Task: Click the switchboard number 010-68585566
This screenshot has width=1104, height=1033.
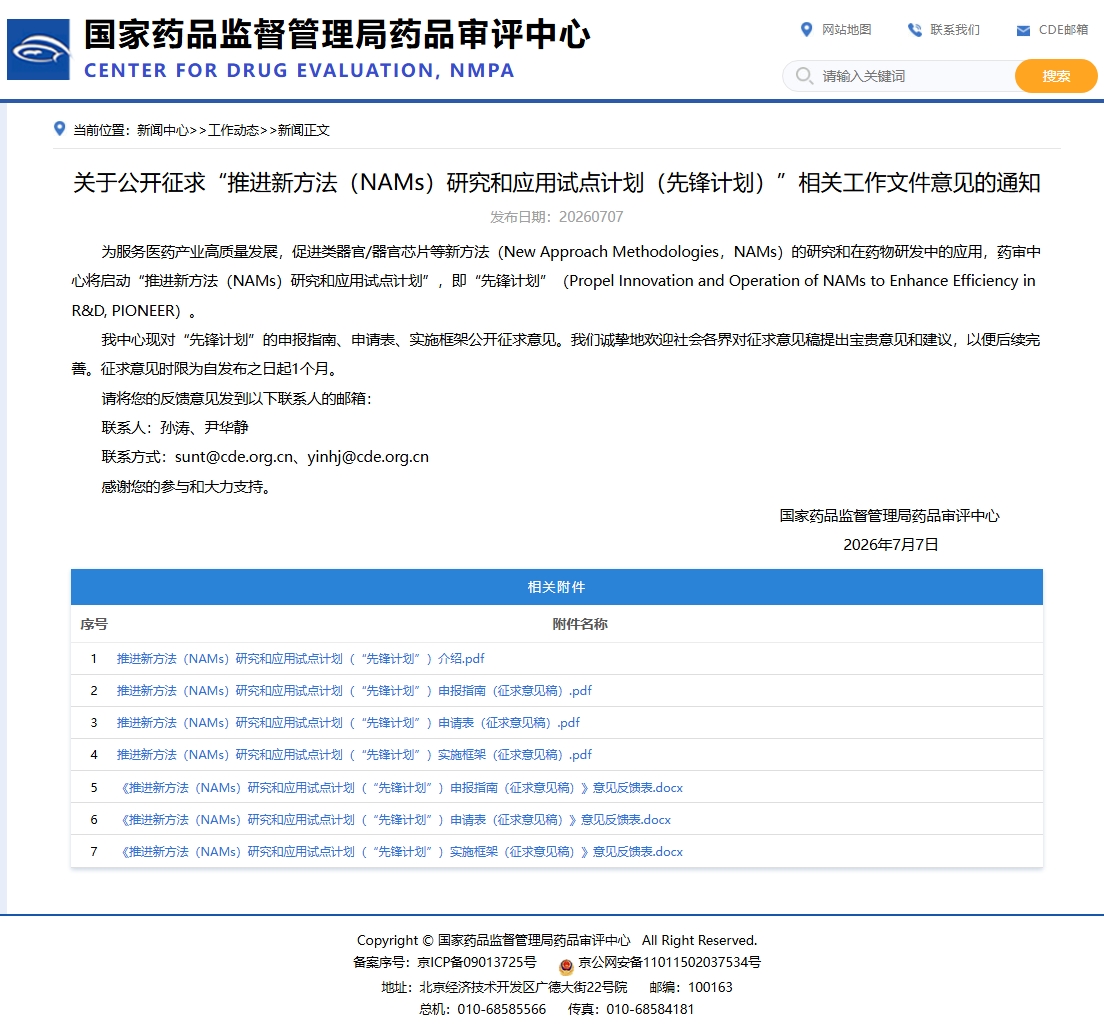Action: 501,1009
